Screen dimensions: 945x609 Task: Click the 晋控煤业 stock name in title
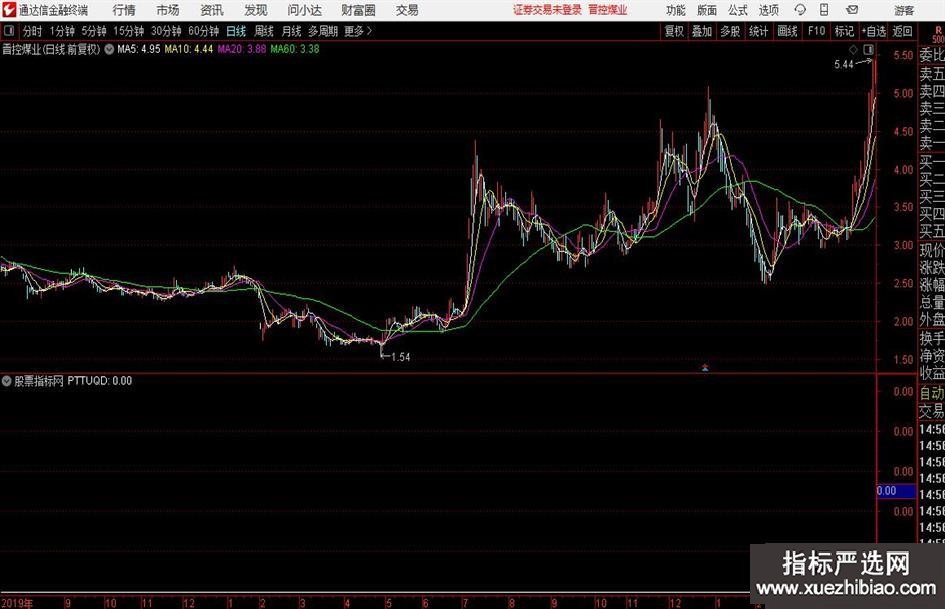[x=608, y=10]
